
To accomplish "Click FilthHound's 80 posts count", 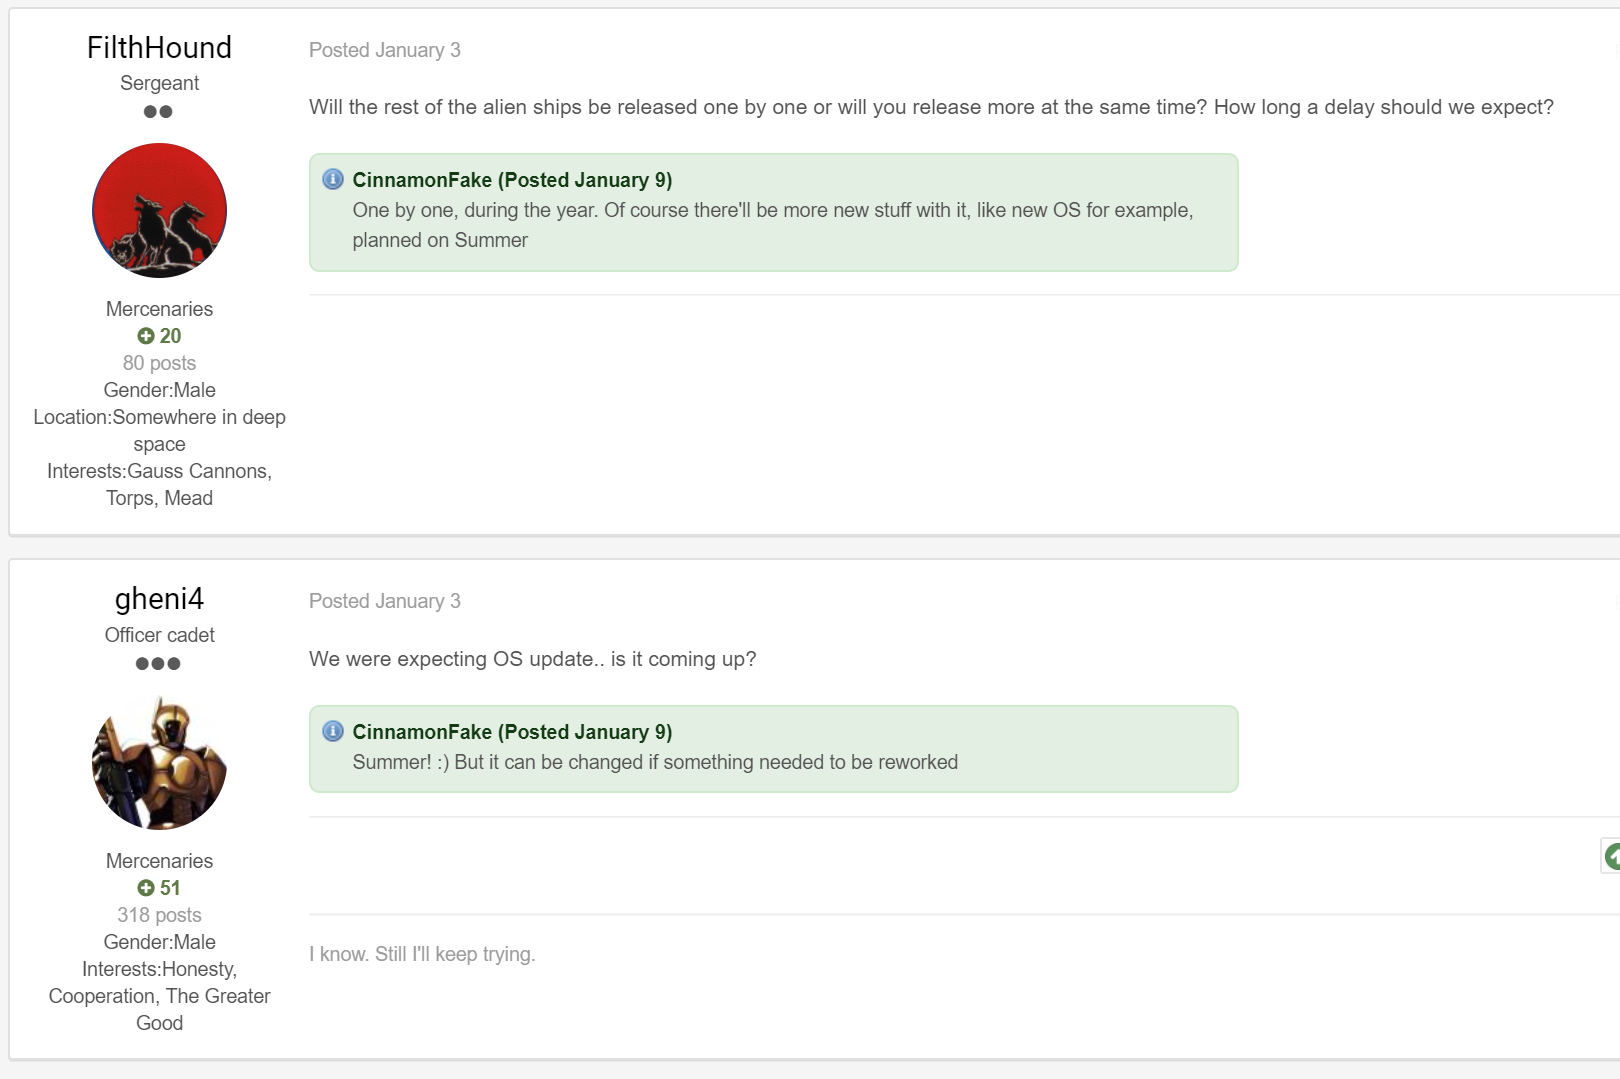I will [159, 363].
